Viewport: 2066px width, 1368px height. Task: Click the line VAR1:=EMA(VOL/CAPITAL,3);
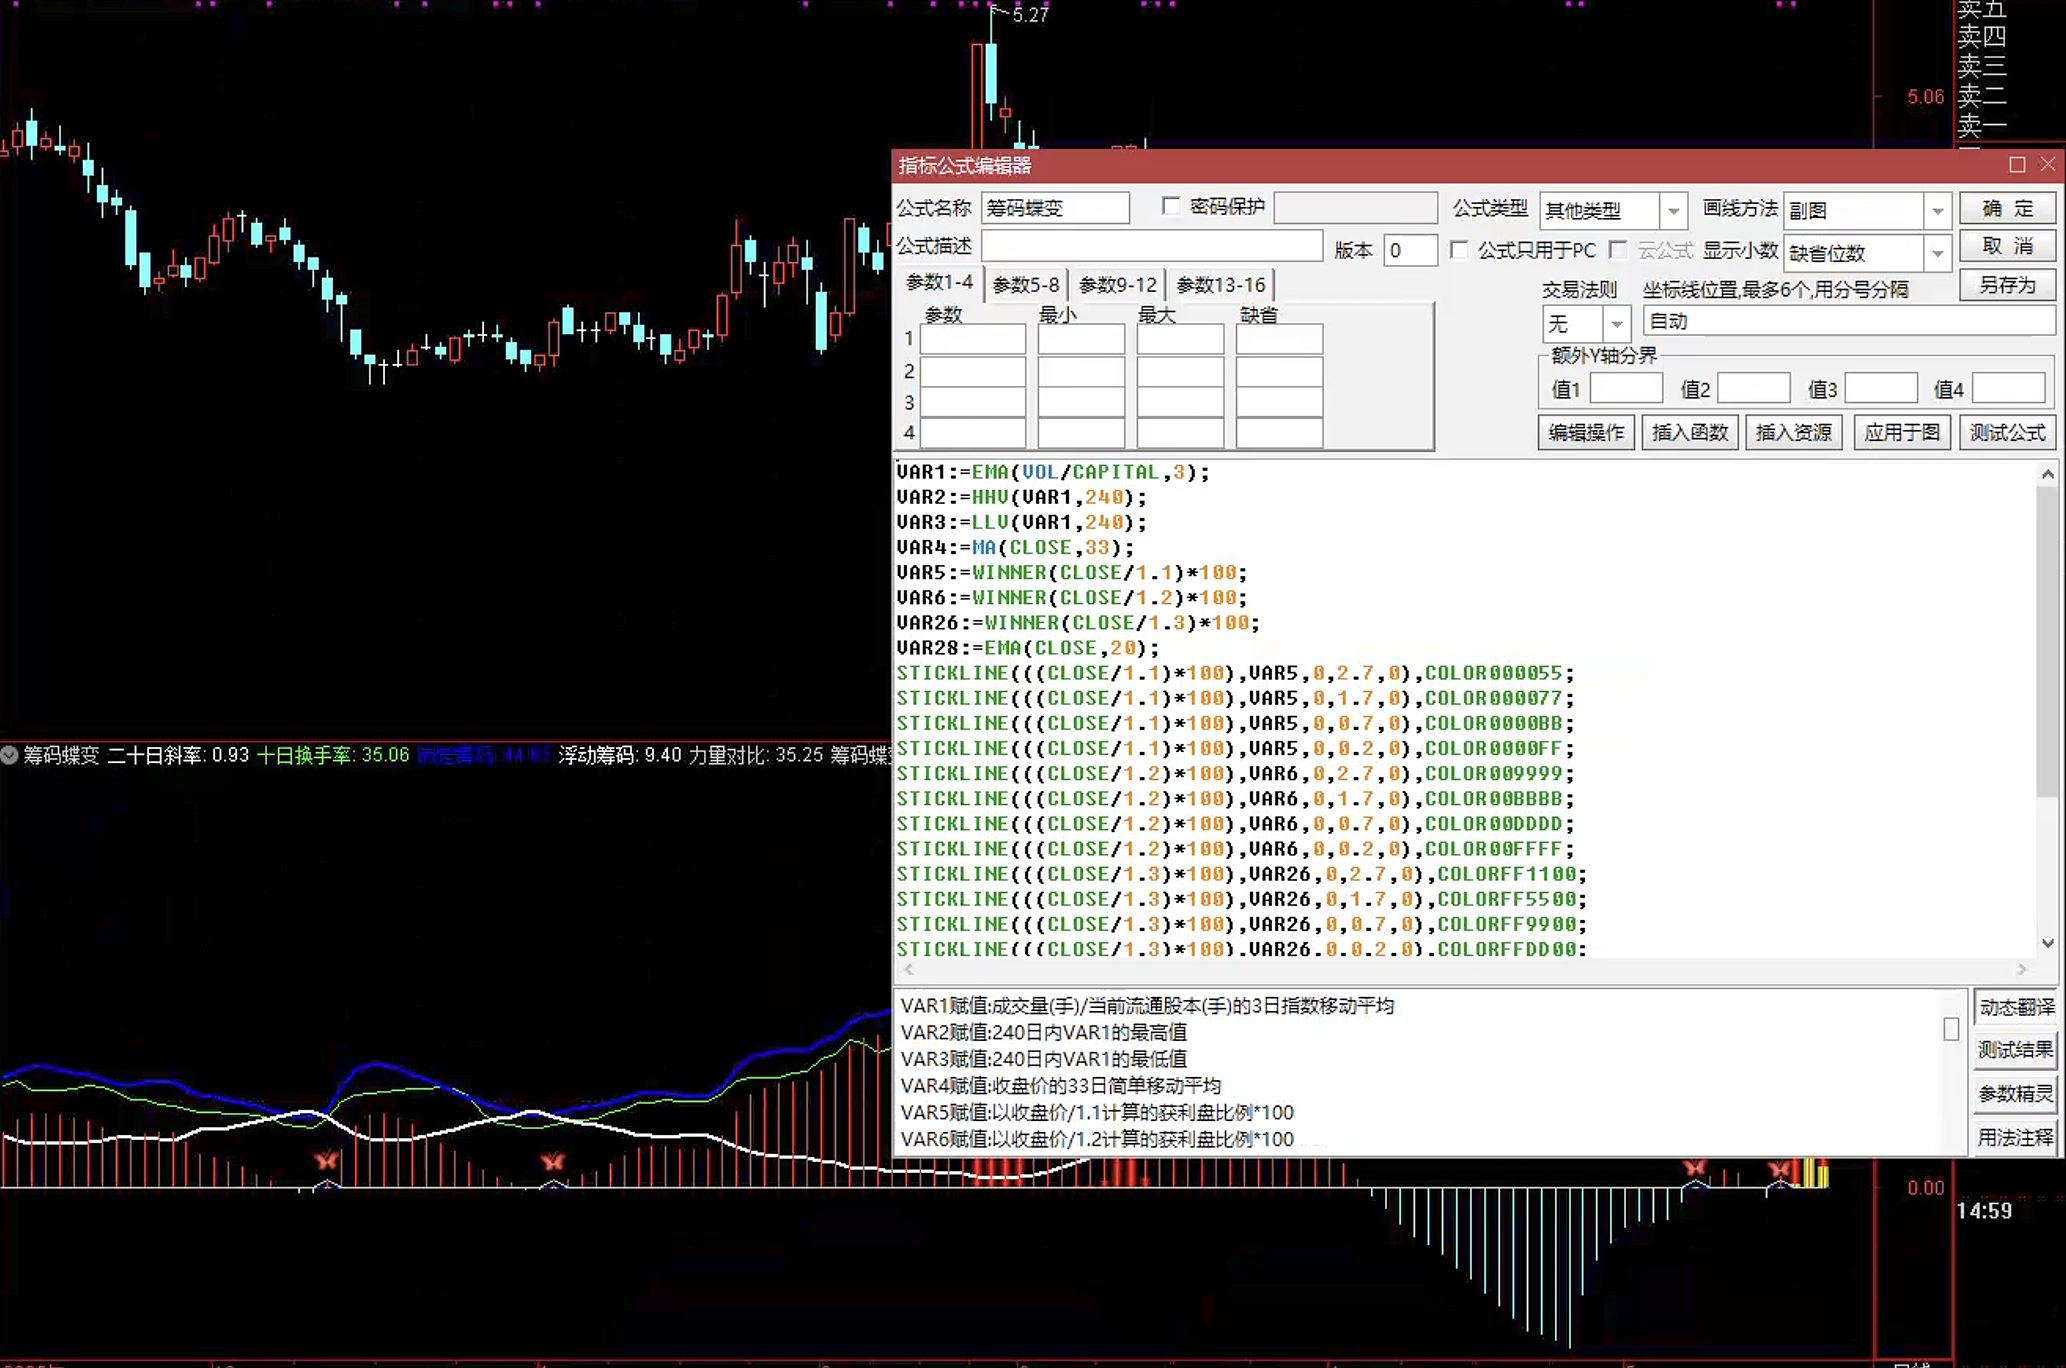[1053, 472]
